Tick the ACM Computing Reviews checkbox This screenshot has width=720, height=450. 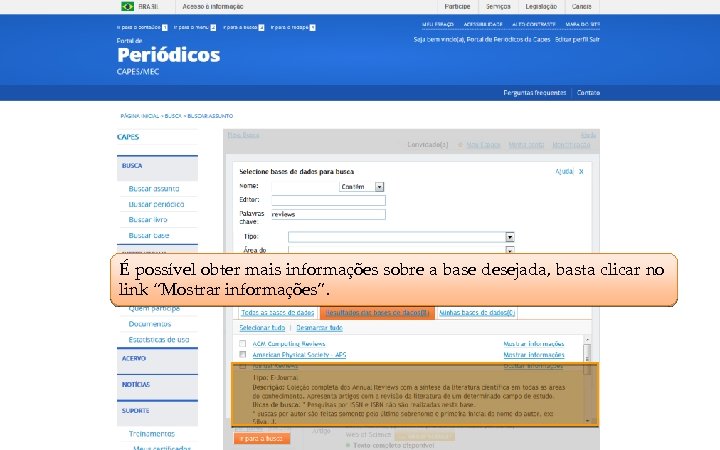point(242,343)
